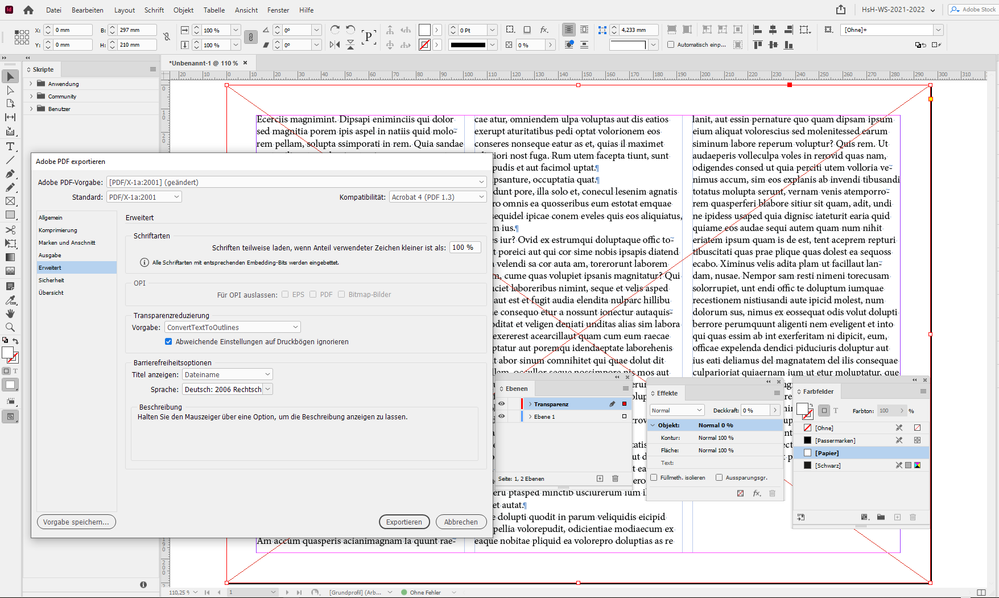Toggle 'Abweichende Einstellungen auf Druckbögen ignorieren' checkbox

(x=168, y=342)
